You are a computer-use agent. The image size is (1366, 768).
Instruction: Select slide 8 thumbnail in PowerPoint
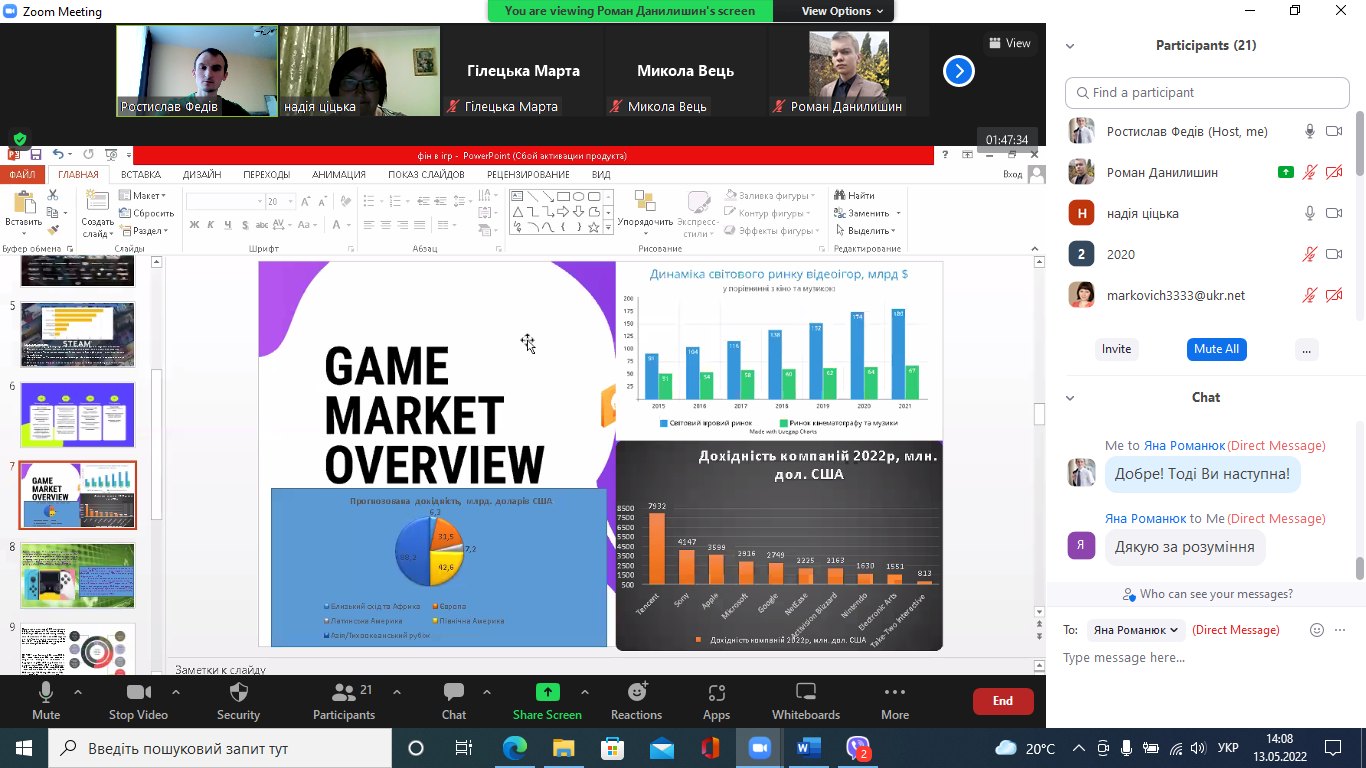coord(77,575)
